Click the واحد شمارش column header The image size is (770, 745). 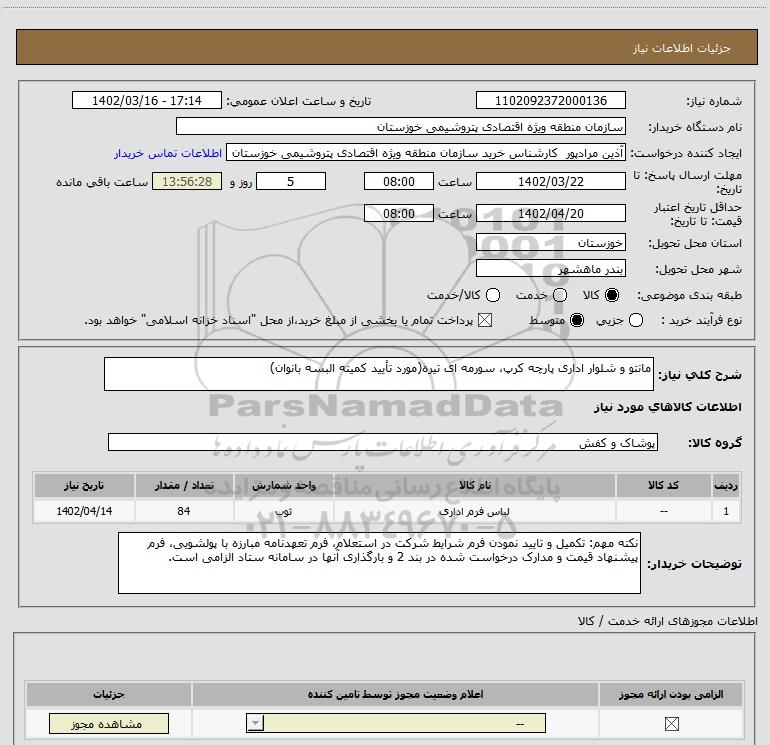pos(283,486)
